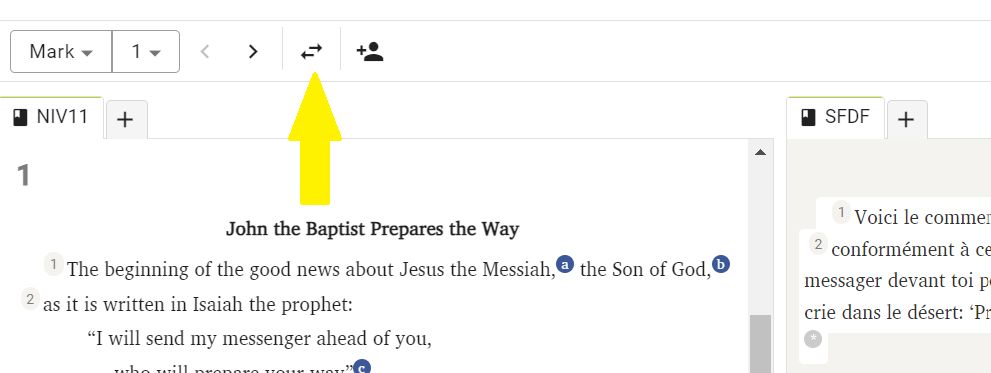
Task: Add new tab next to SFDF
Action: [907, 119]
